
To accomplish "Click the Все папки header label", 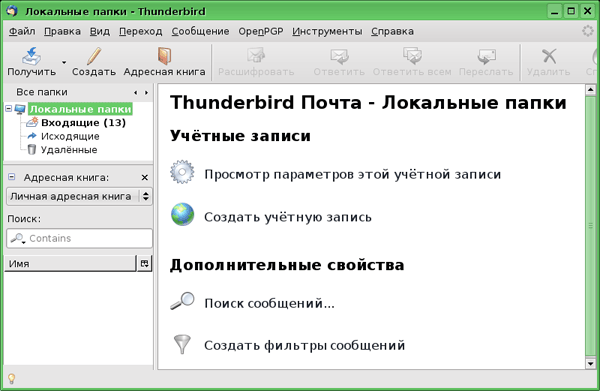I will [42, 92].
